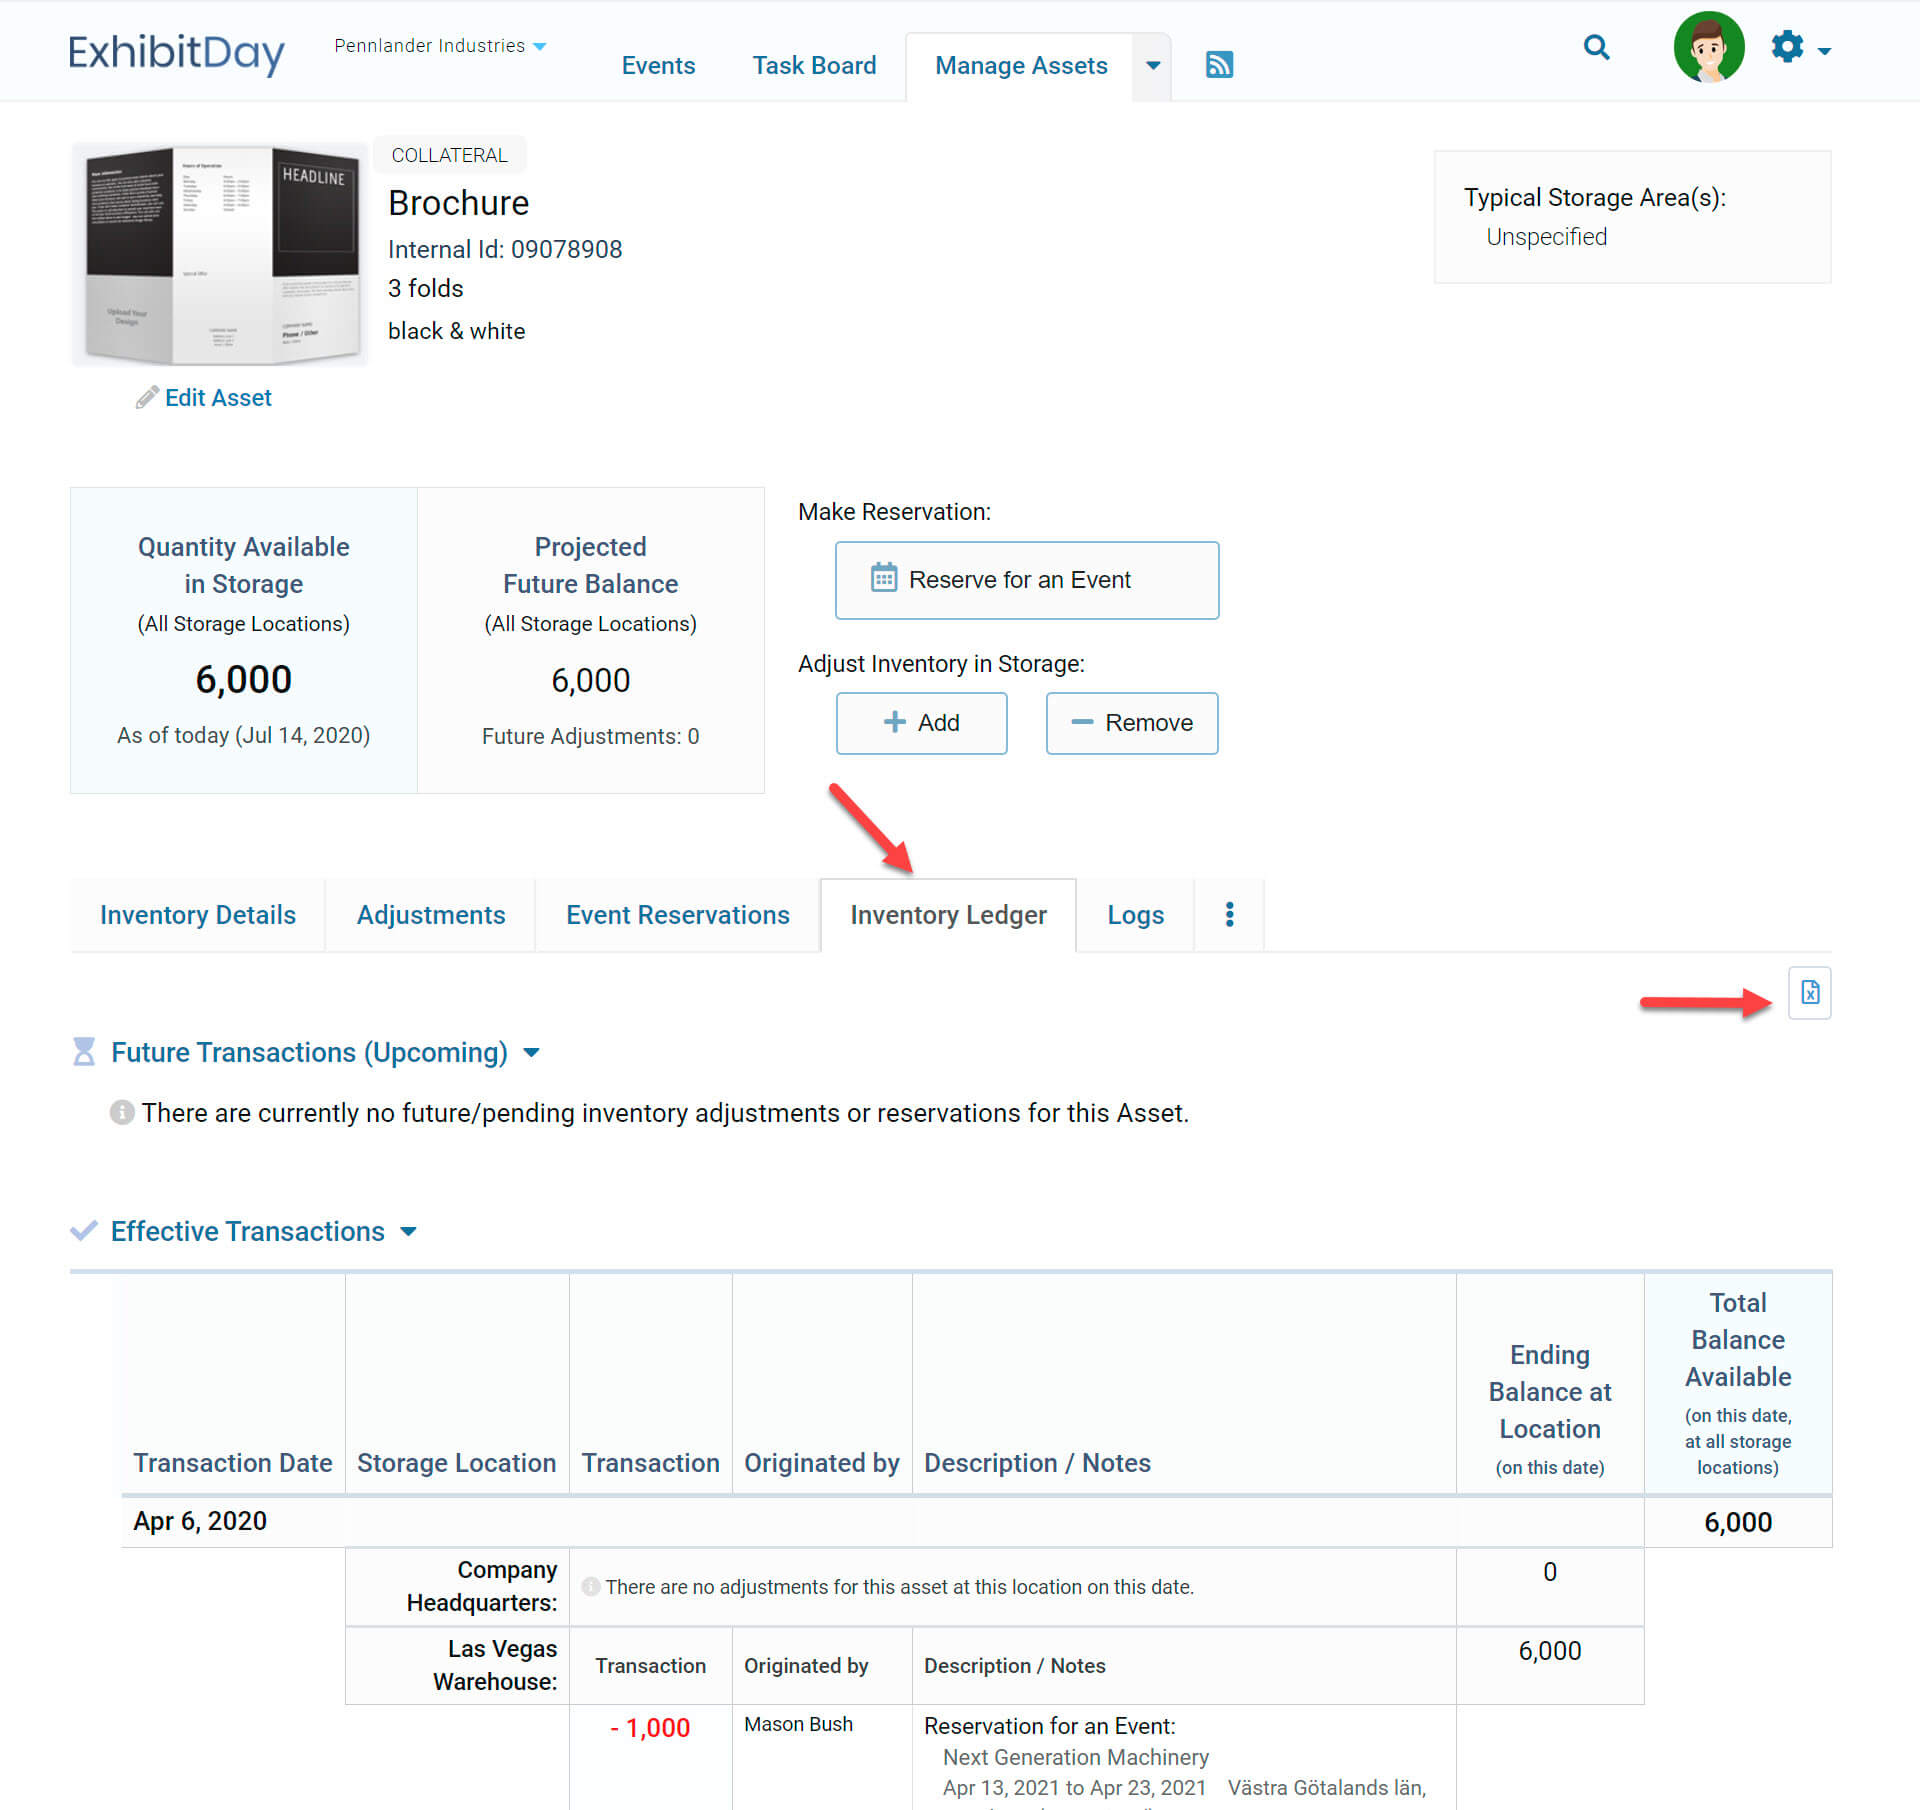Click Reserve for an Event
Screen dimensions: 1920x1810
click(1027, 579)
